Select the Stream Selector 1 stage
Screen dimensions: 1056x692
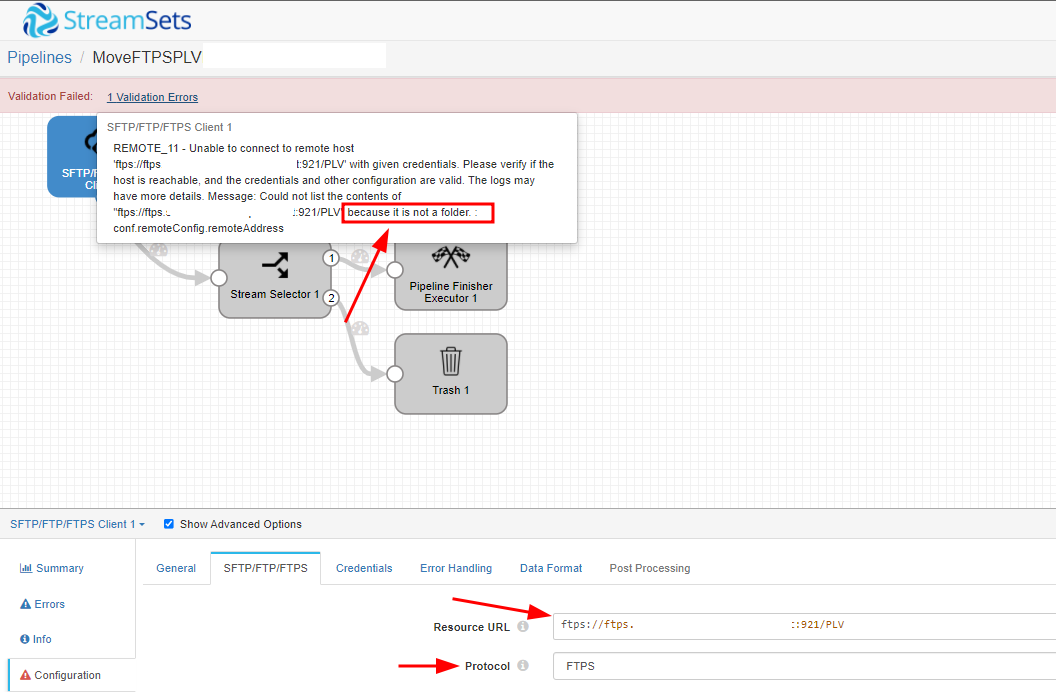[x=275, y=280]
